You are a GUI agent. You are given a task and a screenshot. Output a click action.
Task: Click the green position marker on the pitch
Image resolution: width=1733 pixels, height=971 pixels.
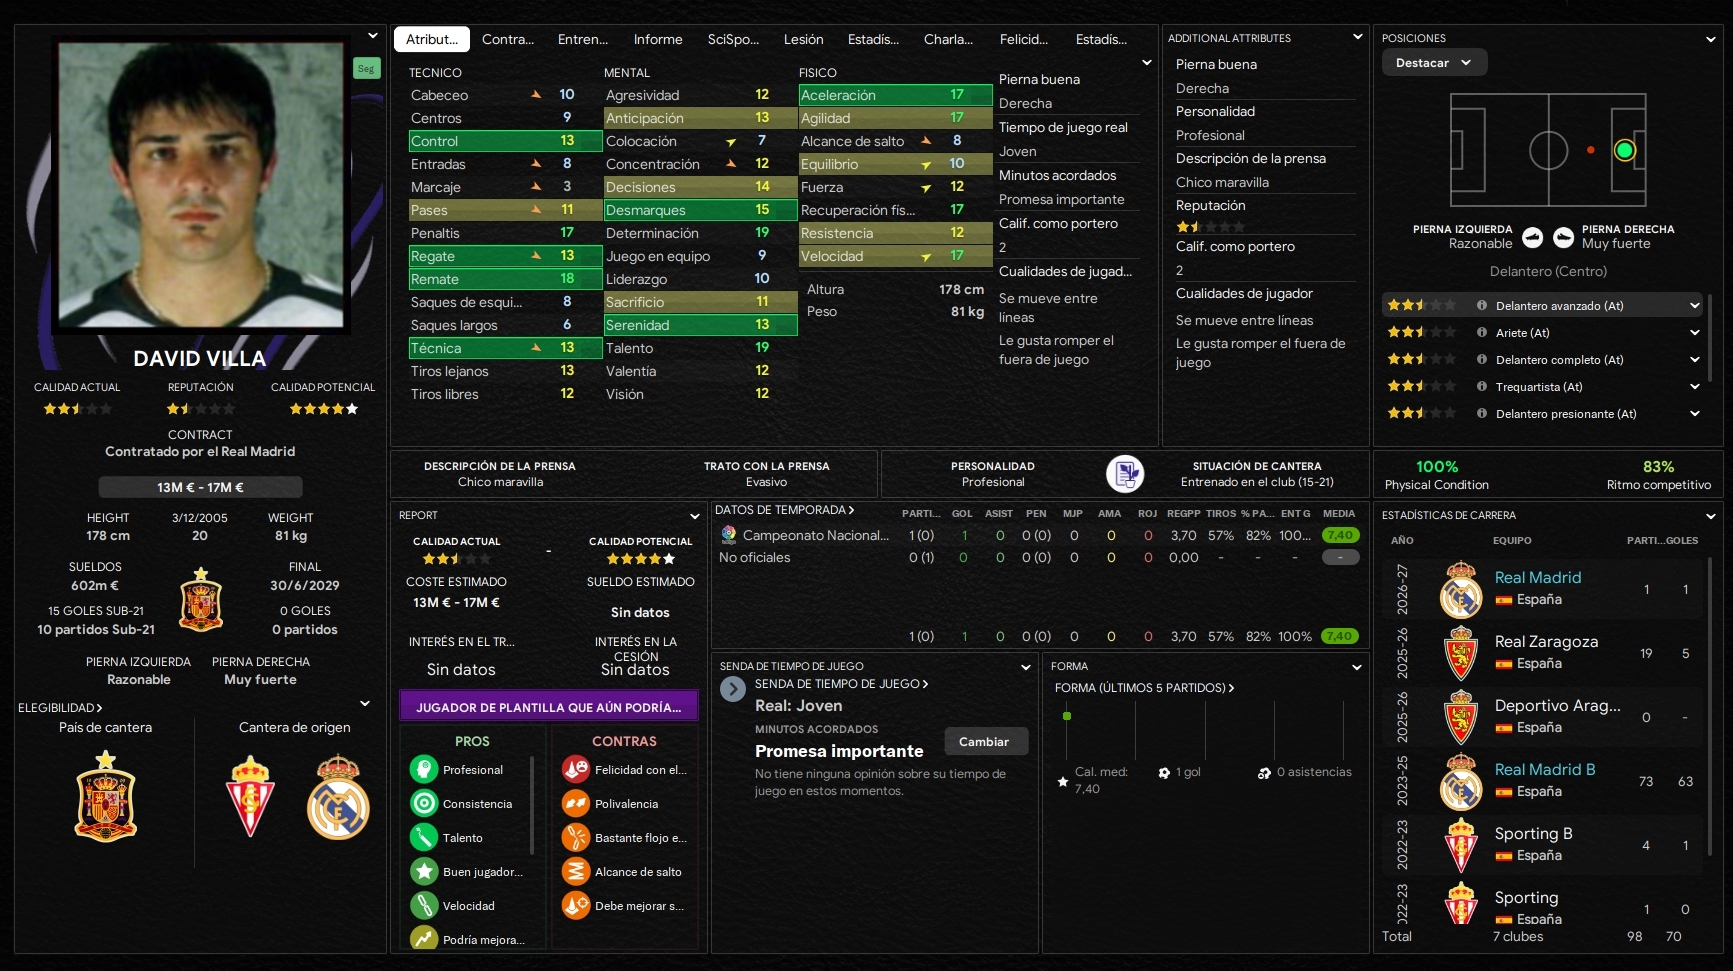pyautogui.click(x=1625, y=150)
